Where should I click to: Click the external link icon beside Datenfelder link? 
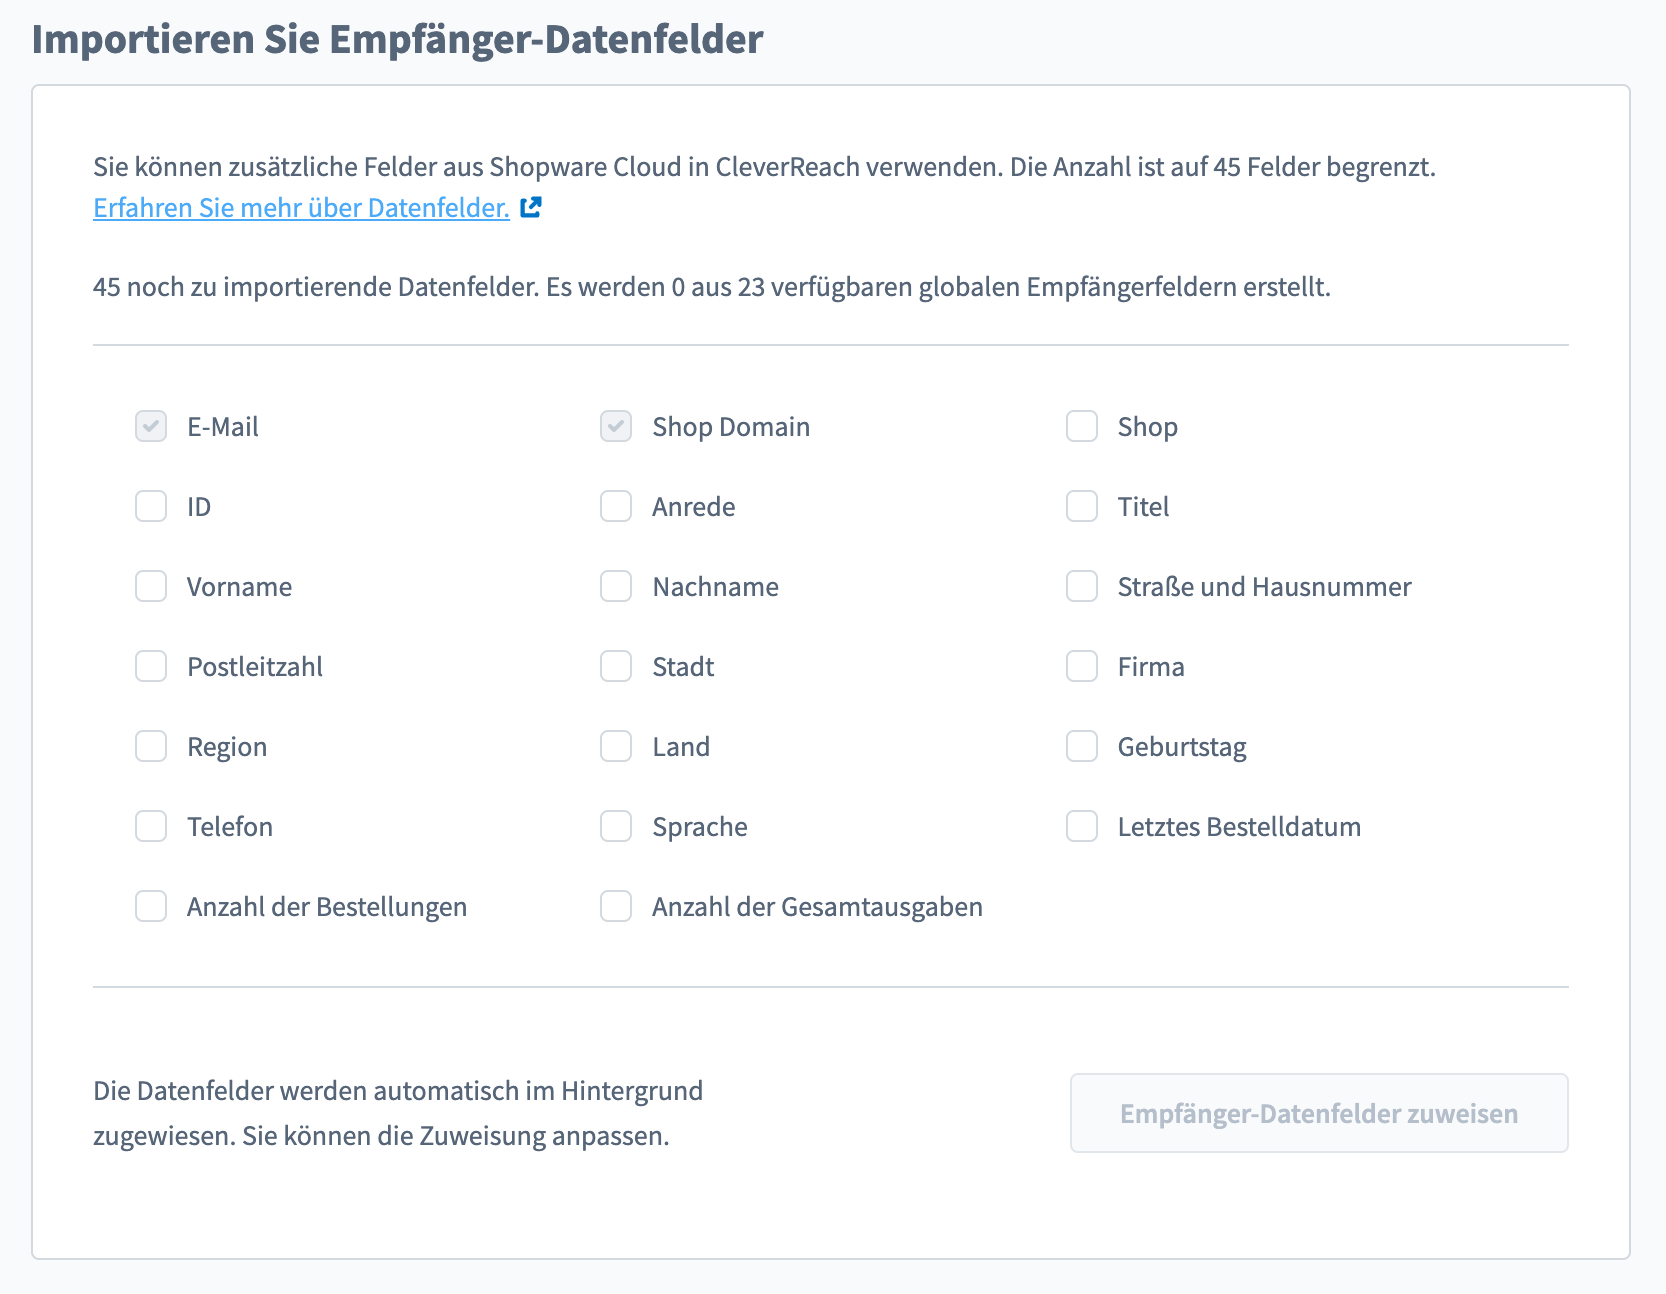(x=531, y=207)
